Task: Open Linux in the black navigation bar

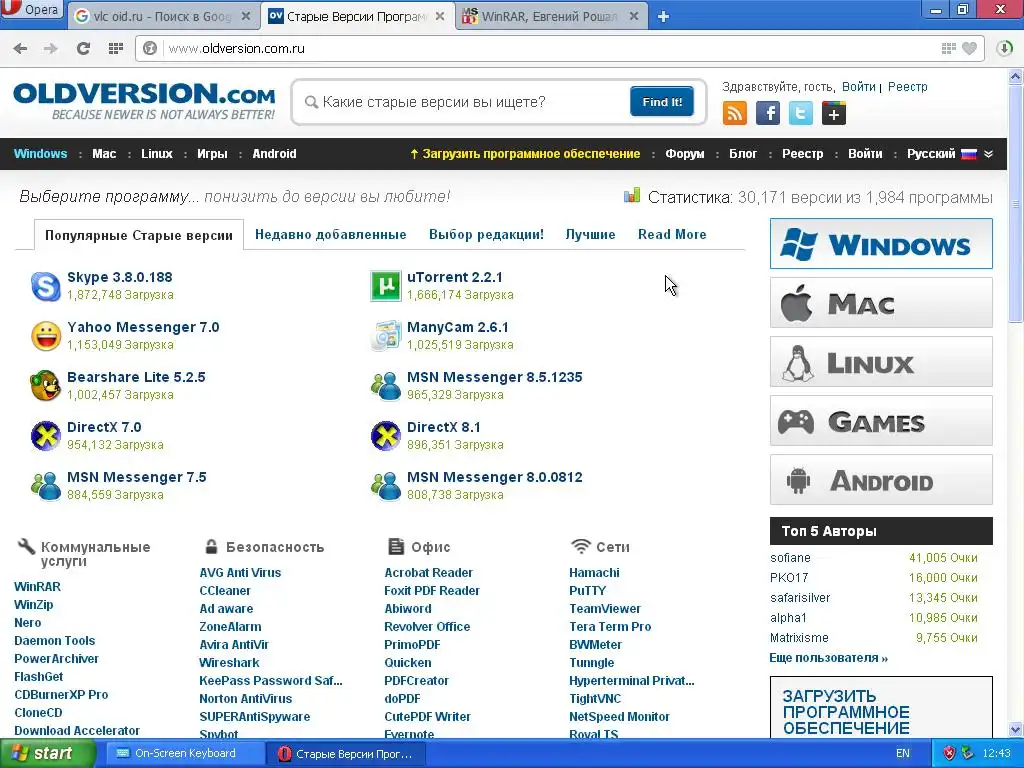Action: pos(157,154)
